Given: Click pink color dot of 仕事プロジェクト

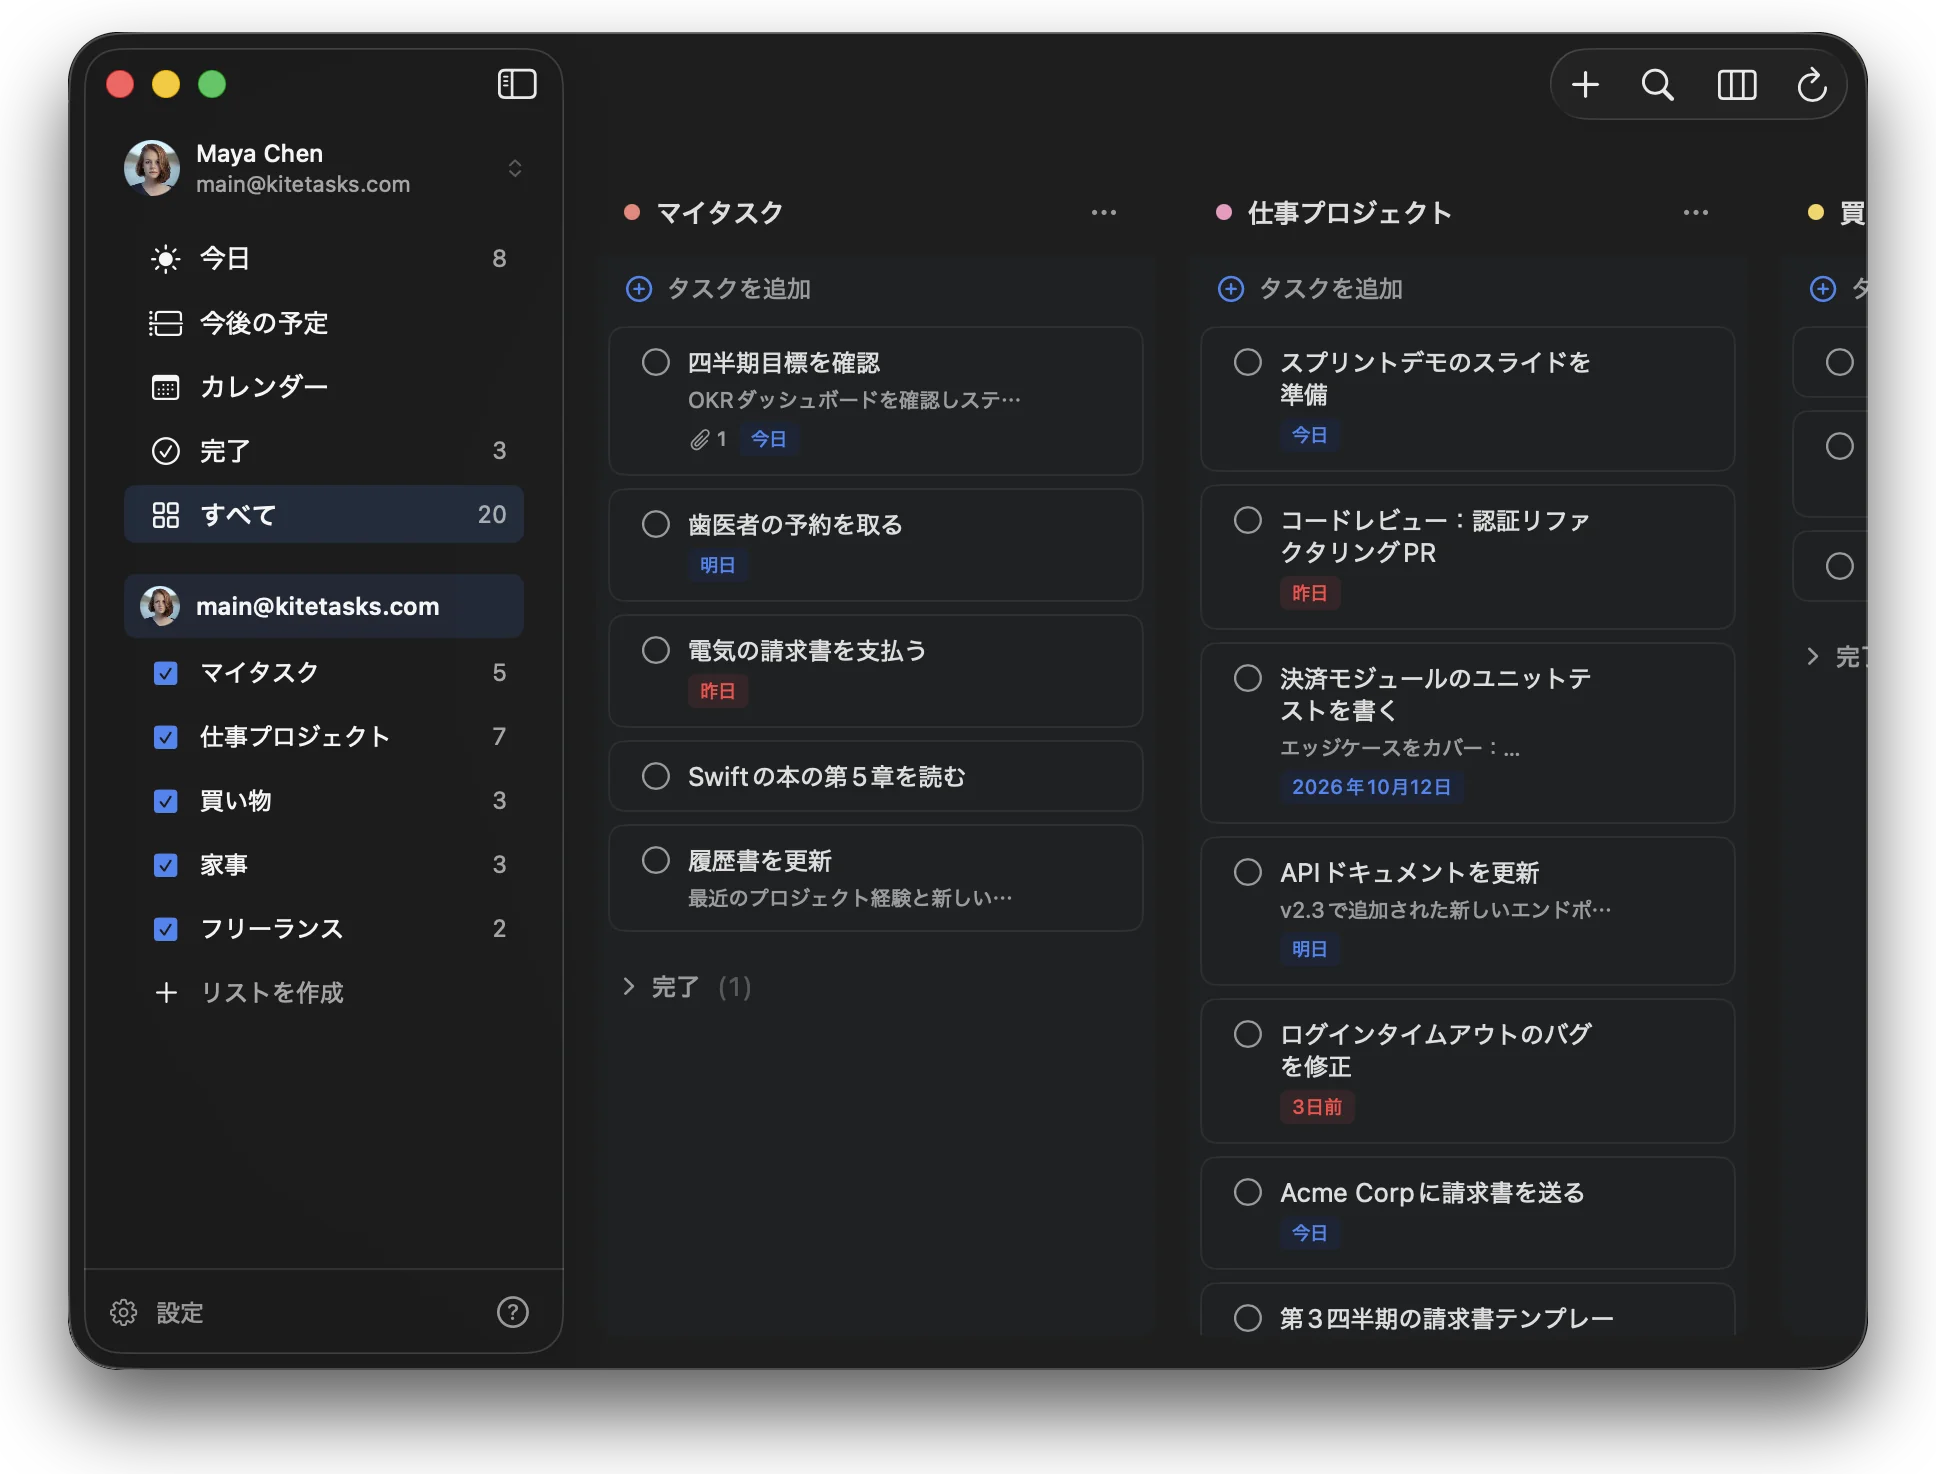Looking at the screenshot, I should [x=1223, y=212].
